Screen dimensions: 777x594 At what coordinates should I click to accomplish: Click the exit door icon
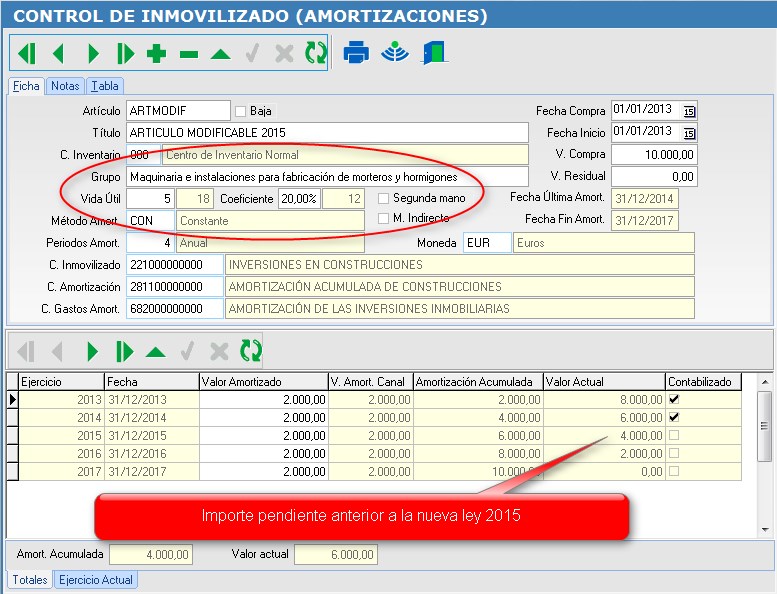(434, 54)
